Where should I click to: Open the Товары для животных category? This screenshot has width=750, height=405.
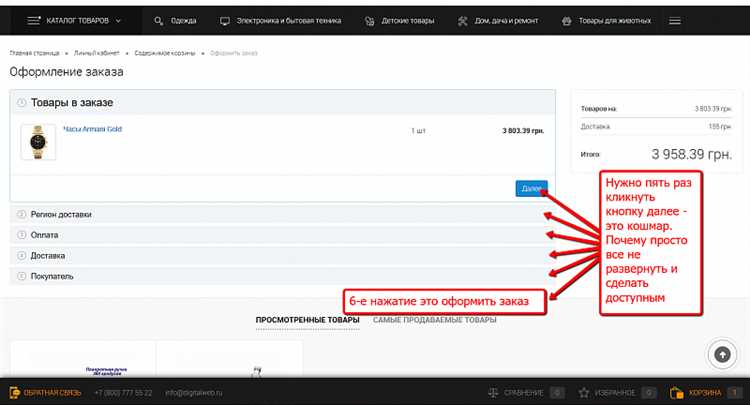pyautogui.click(x=615, y=21)
